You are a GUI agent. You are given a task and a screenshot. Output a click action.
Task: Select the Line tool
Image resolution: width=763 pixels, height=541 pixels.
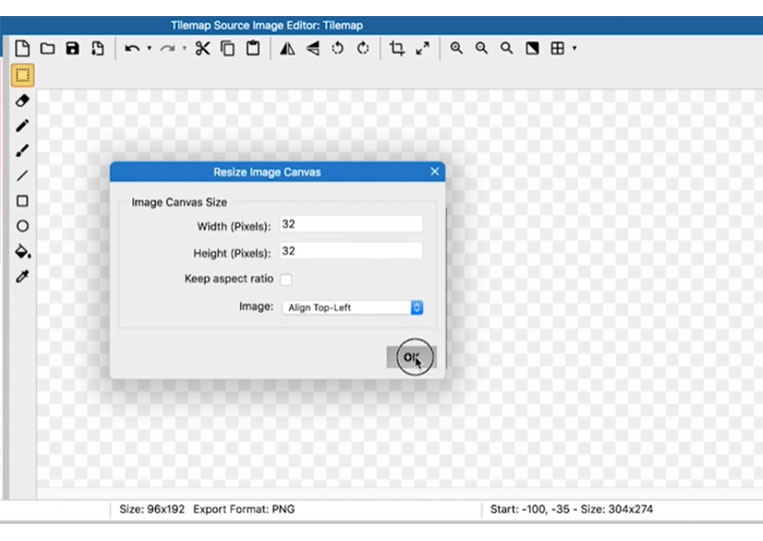pos(22,176)
